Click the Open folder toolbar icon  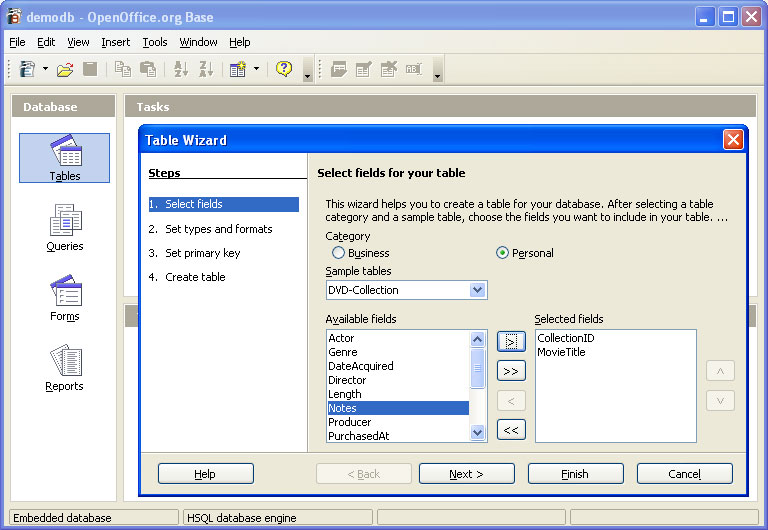point(65,69)
